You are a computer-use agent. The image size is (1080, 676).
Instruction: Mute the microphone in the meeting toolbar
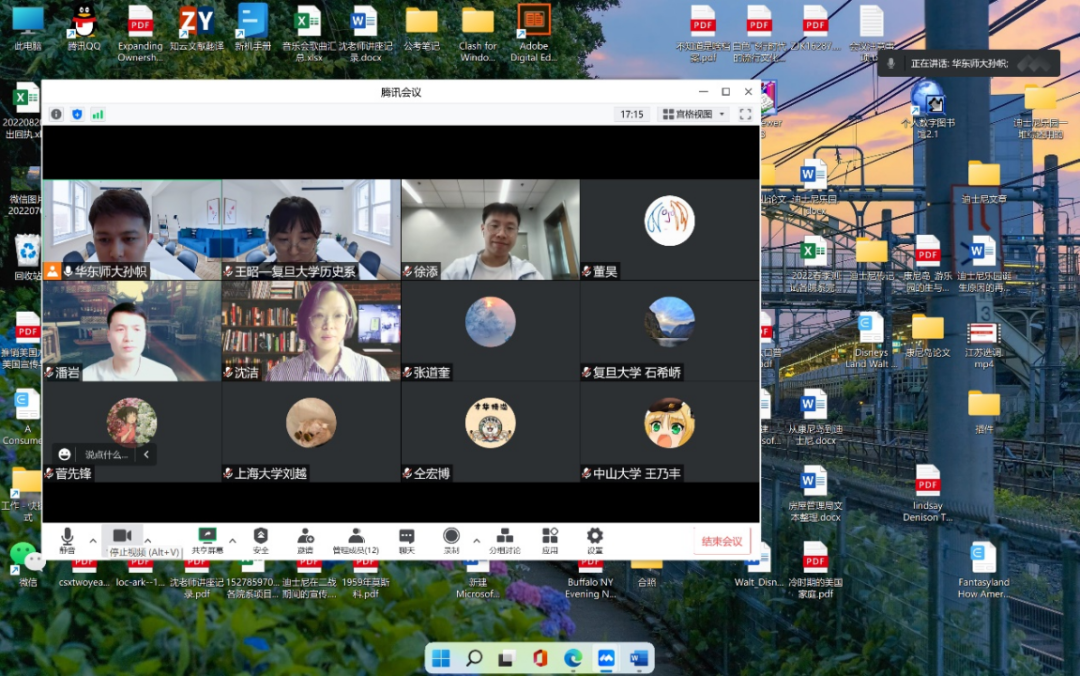click(67, 541)
